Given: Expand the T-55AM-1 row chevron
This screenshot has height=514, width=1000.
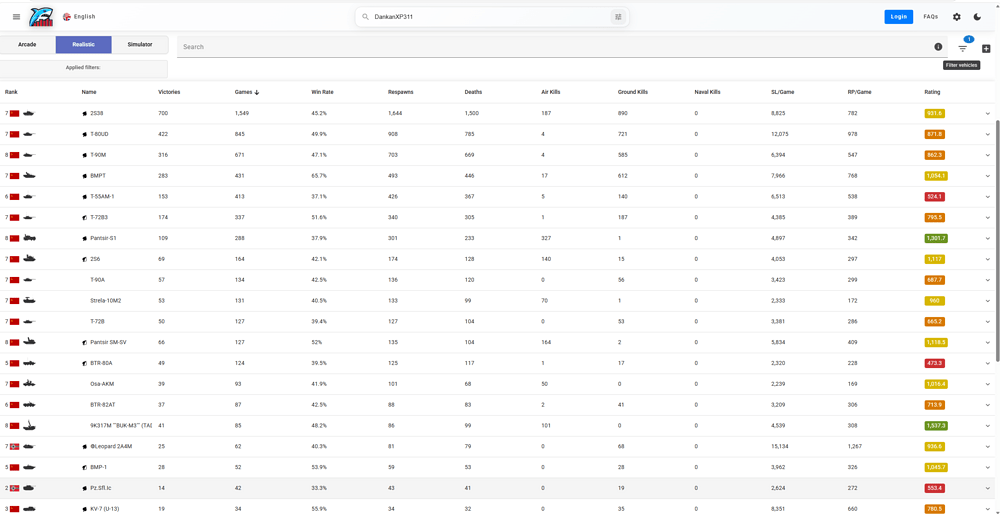Looking at the screenshot, I should 987,196.
